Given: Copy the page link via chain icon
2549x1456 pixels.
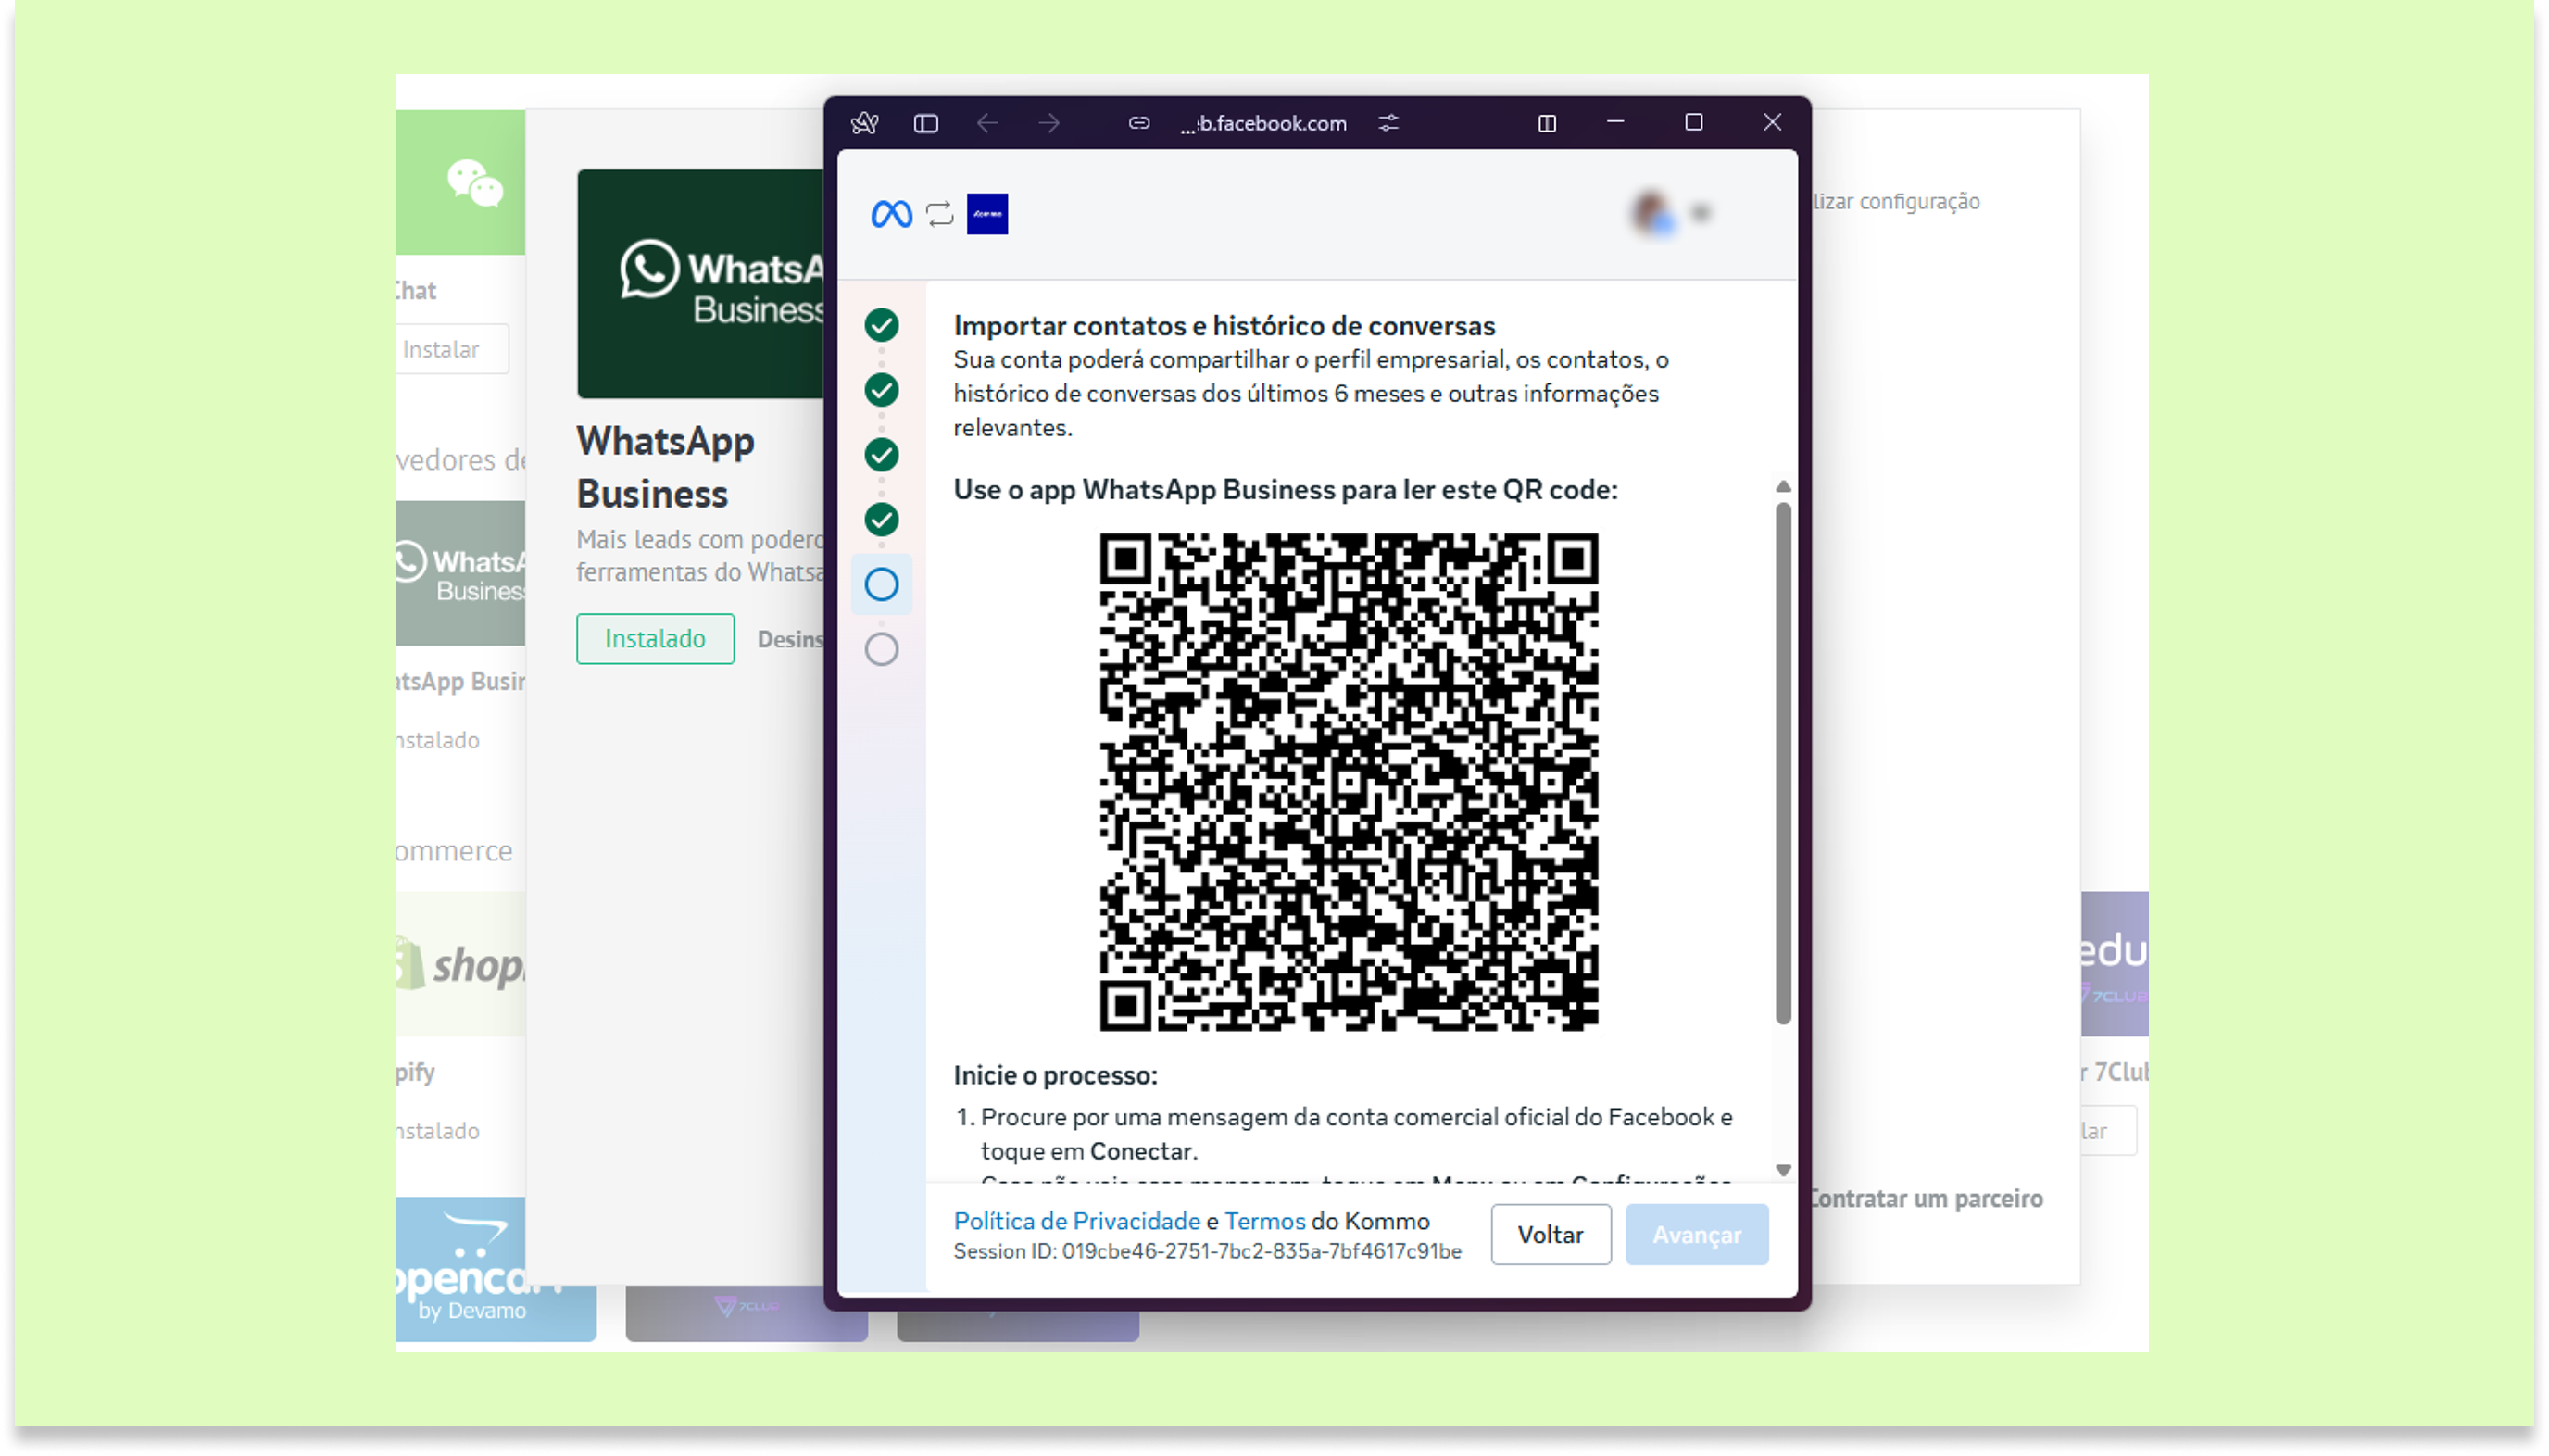Looking at the screenshot, I should coord(1138,123).
